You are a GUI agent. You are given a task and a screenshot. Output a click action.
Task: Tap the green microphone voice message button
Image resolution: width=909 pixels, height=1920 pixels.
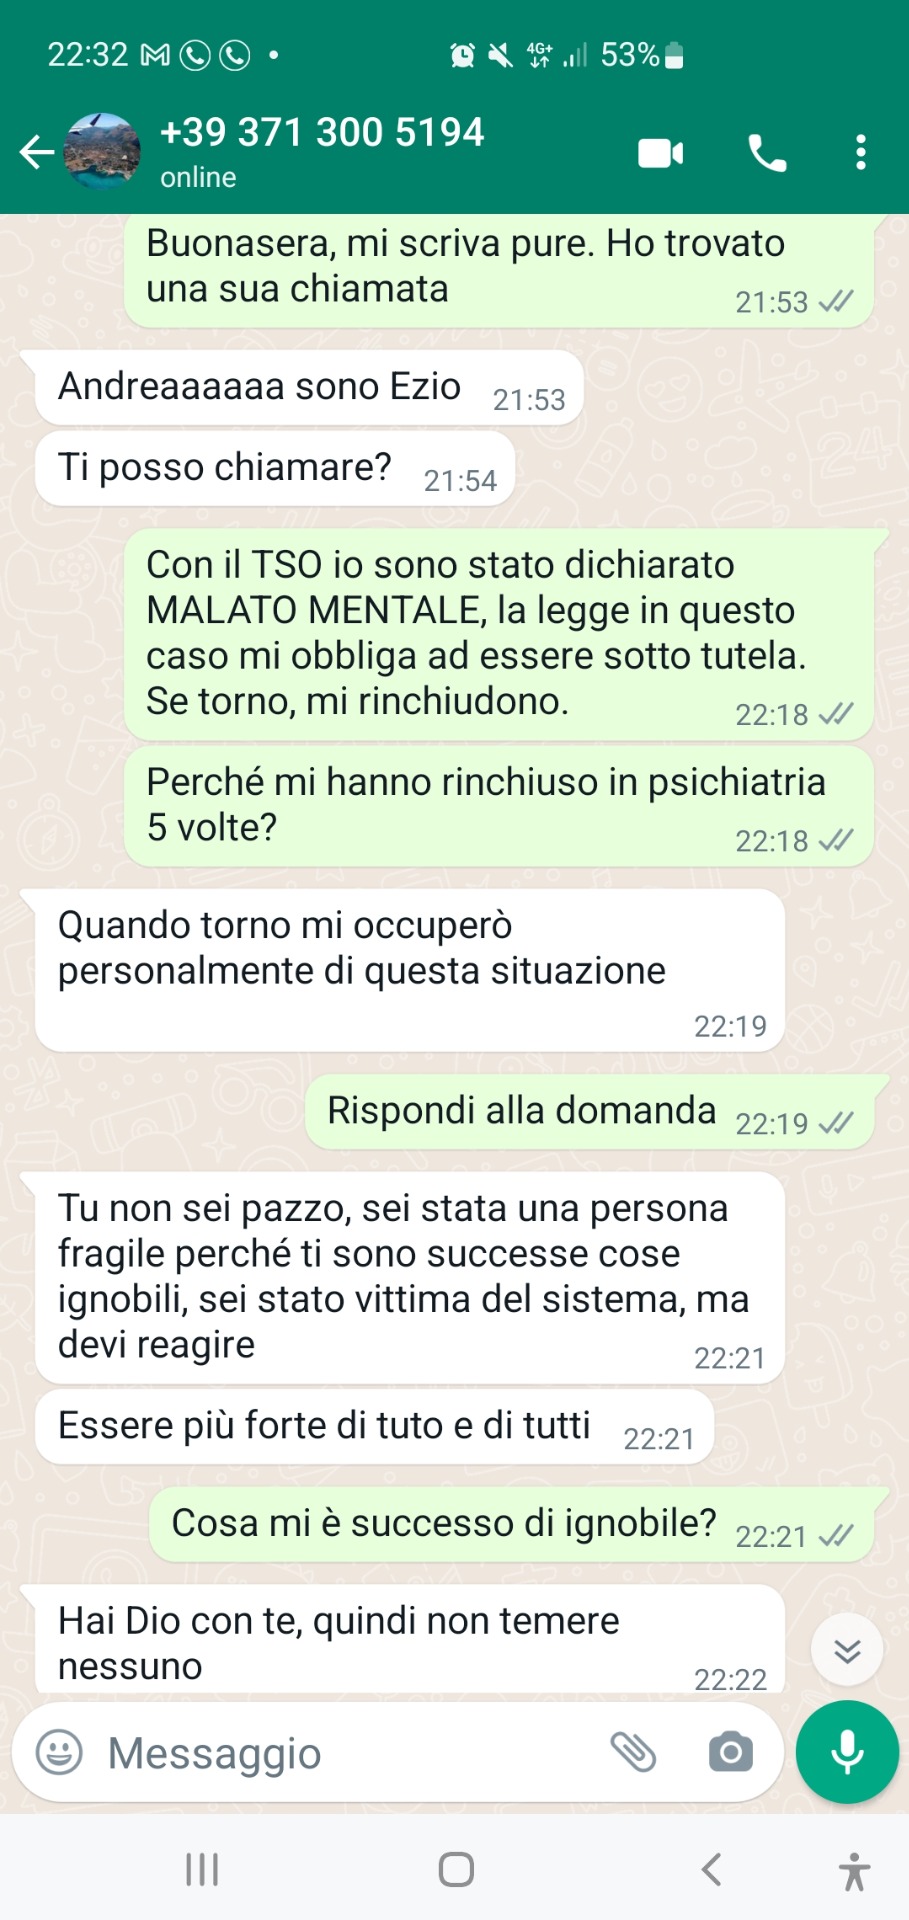(x=847, y=1752)
